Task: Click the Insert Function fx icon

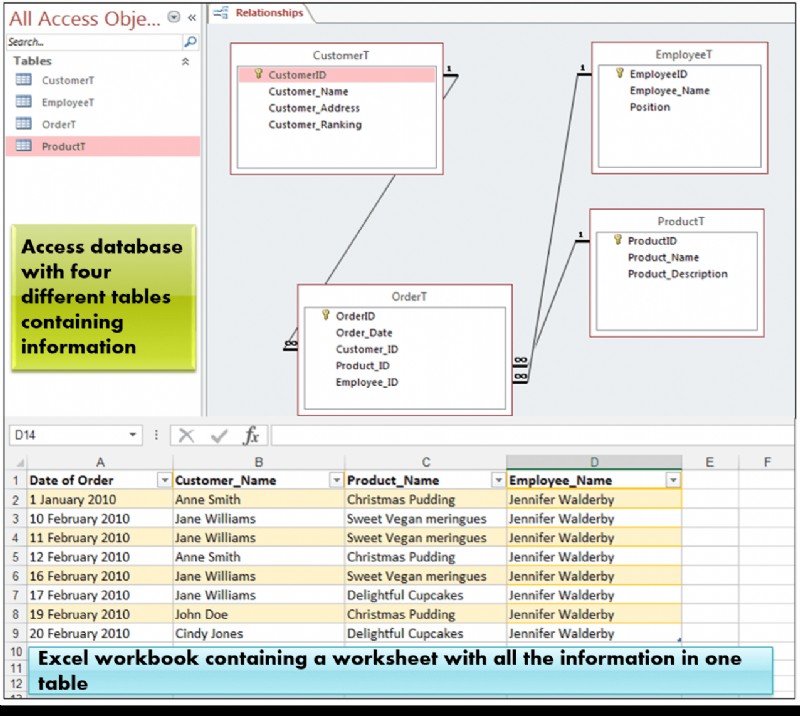Action: point(251,435)
